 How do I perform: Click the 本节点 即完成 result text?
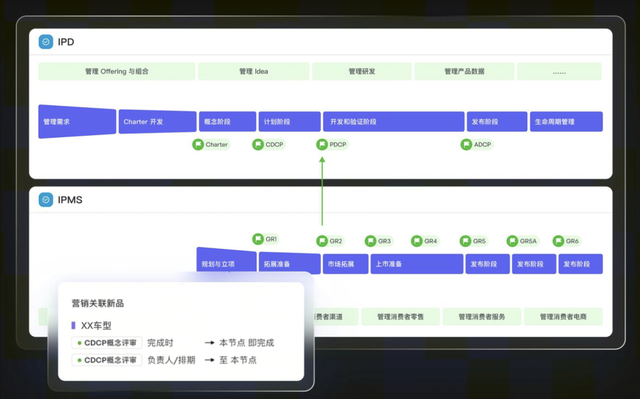(247, 343)
